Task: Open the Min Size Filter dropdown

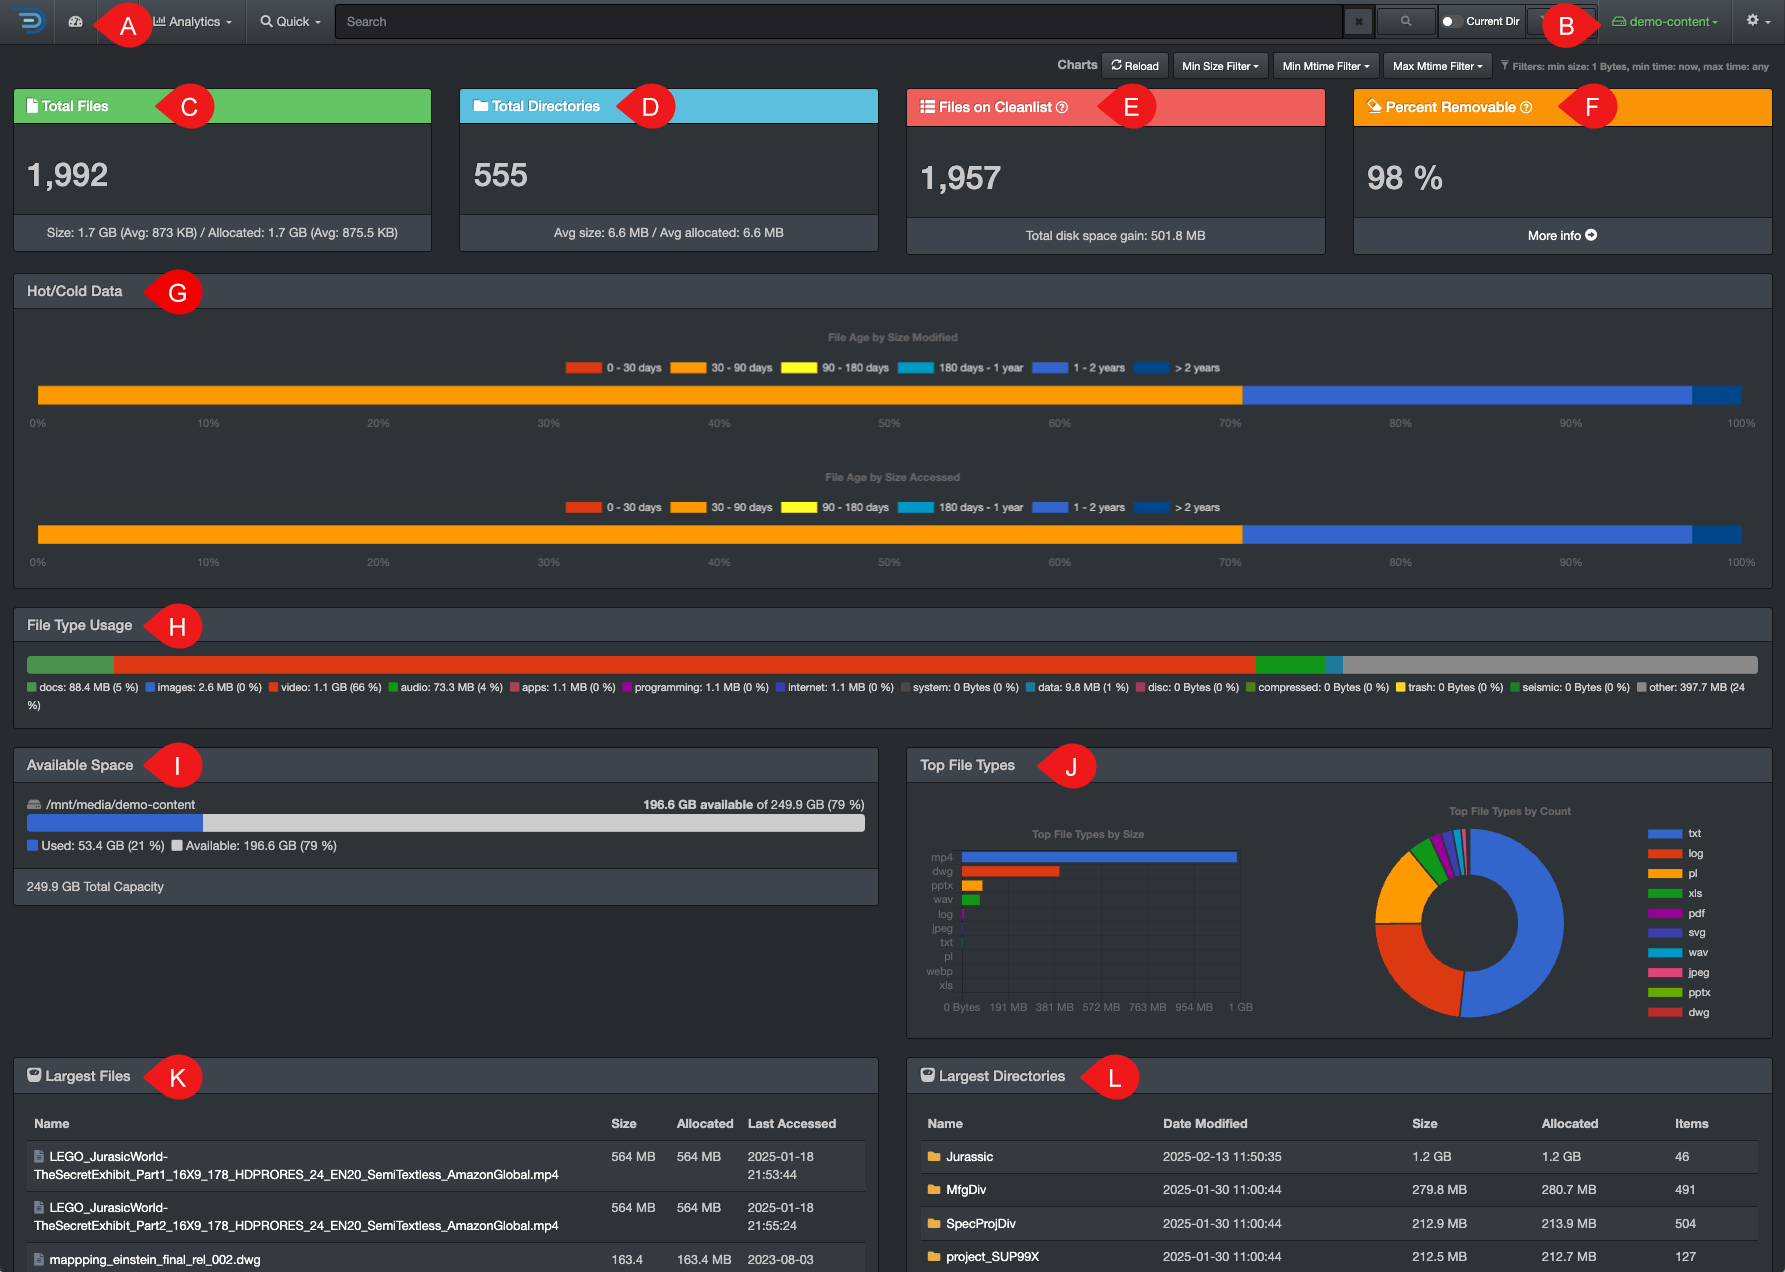Action: coord(1220,65)
